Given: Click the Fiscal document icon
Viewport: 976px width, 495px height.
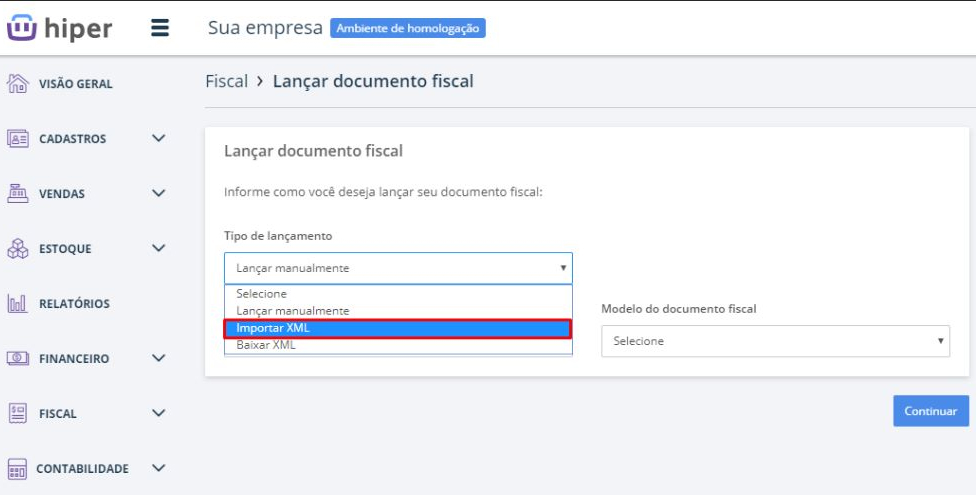Looking at the screenshot, I should pos(17,413).
